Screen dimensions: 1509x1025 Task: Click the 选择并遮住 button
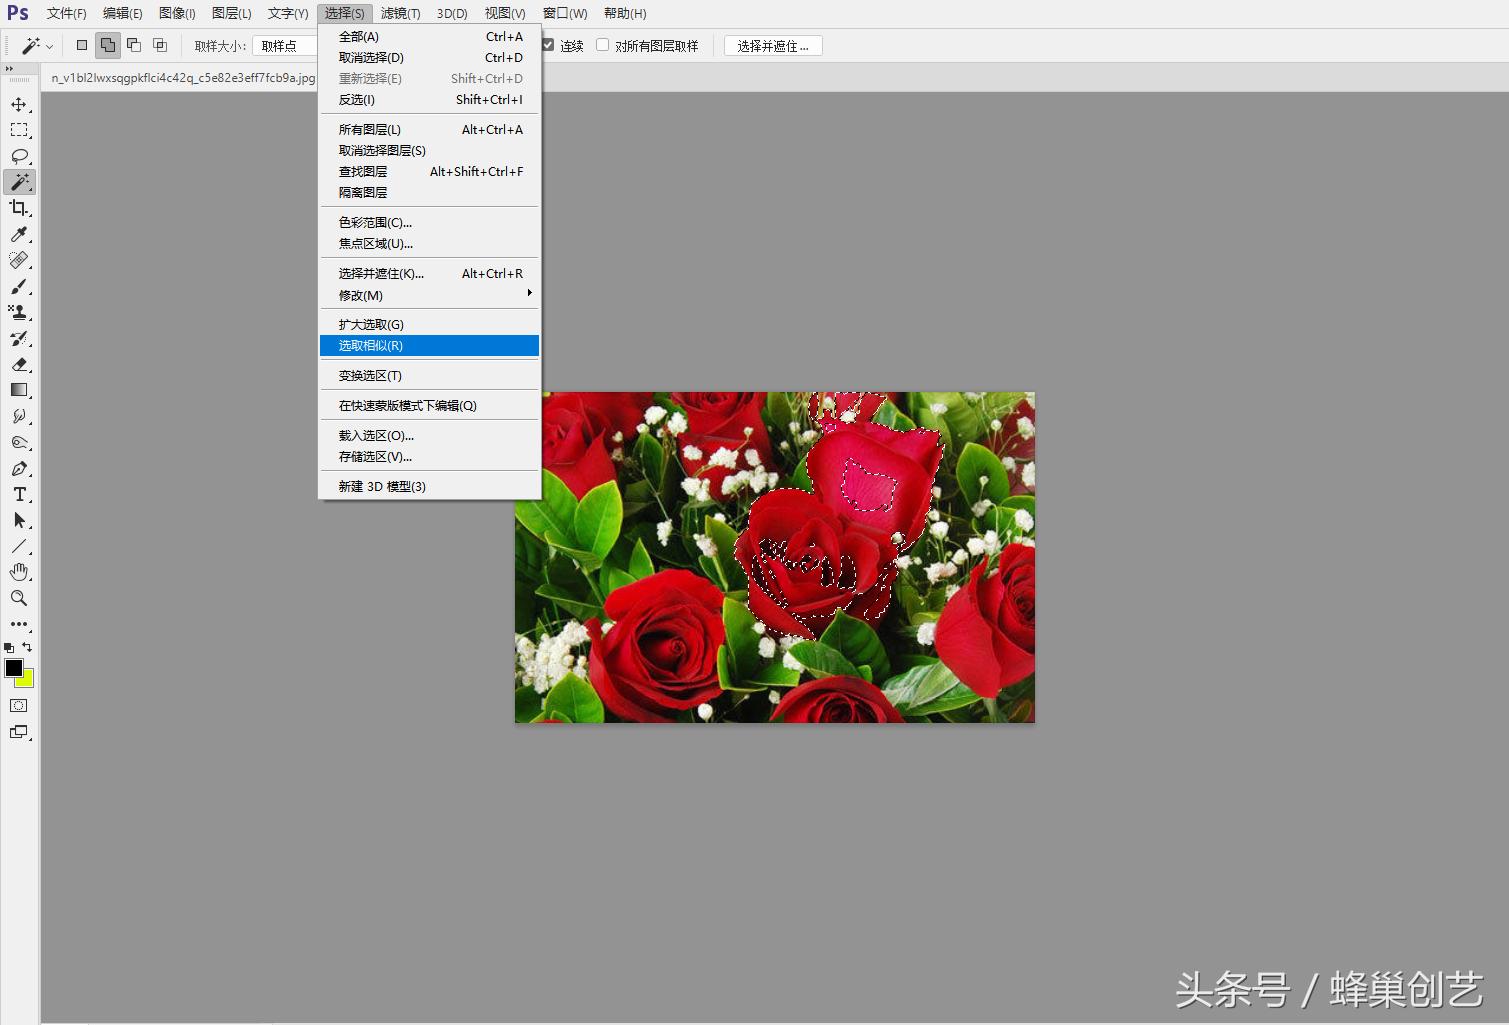point(772,45)
